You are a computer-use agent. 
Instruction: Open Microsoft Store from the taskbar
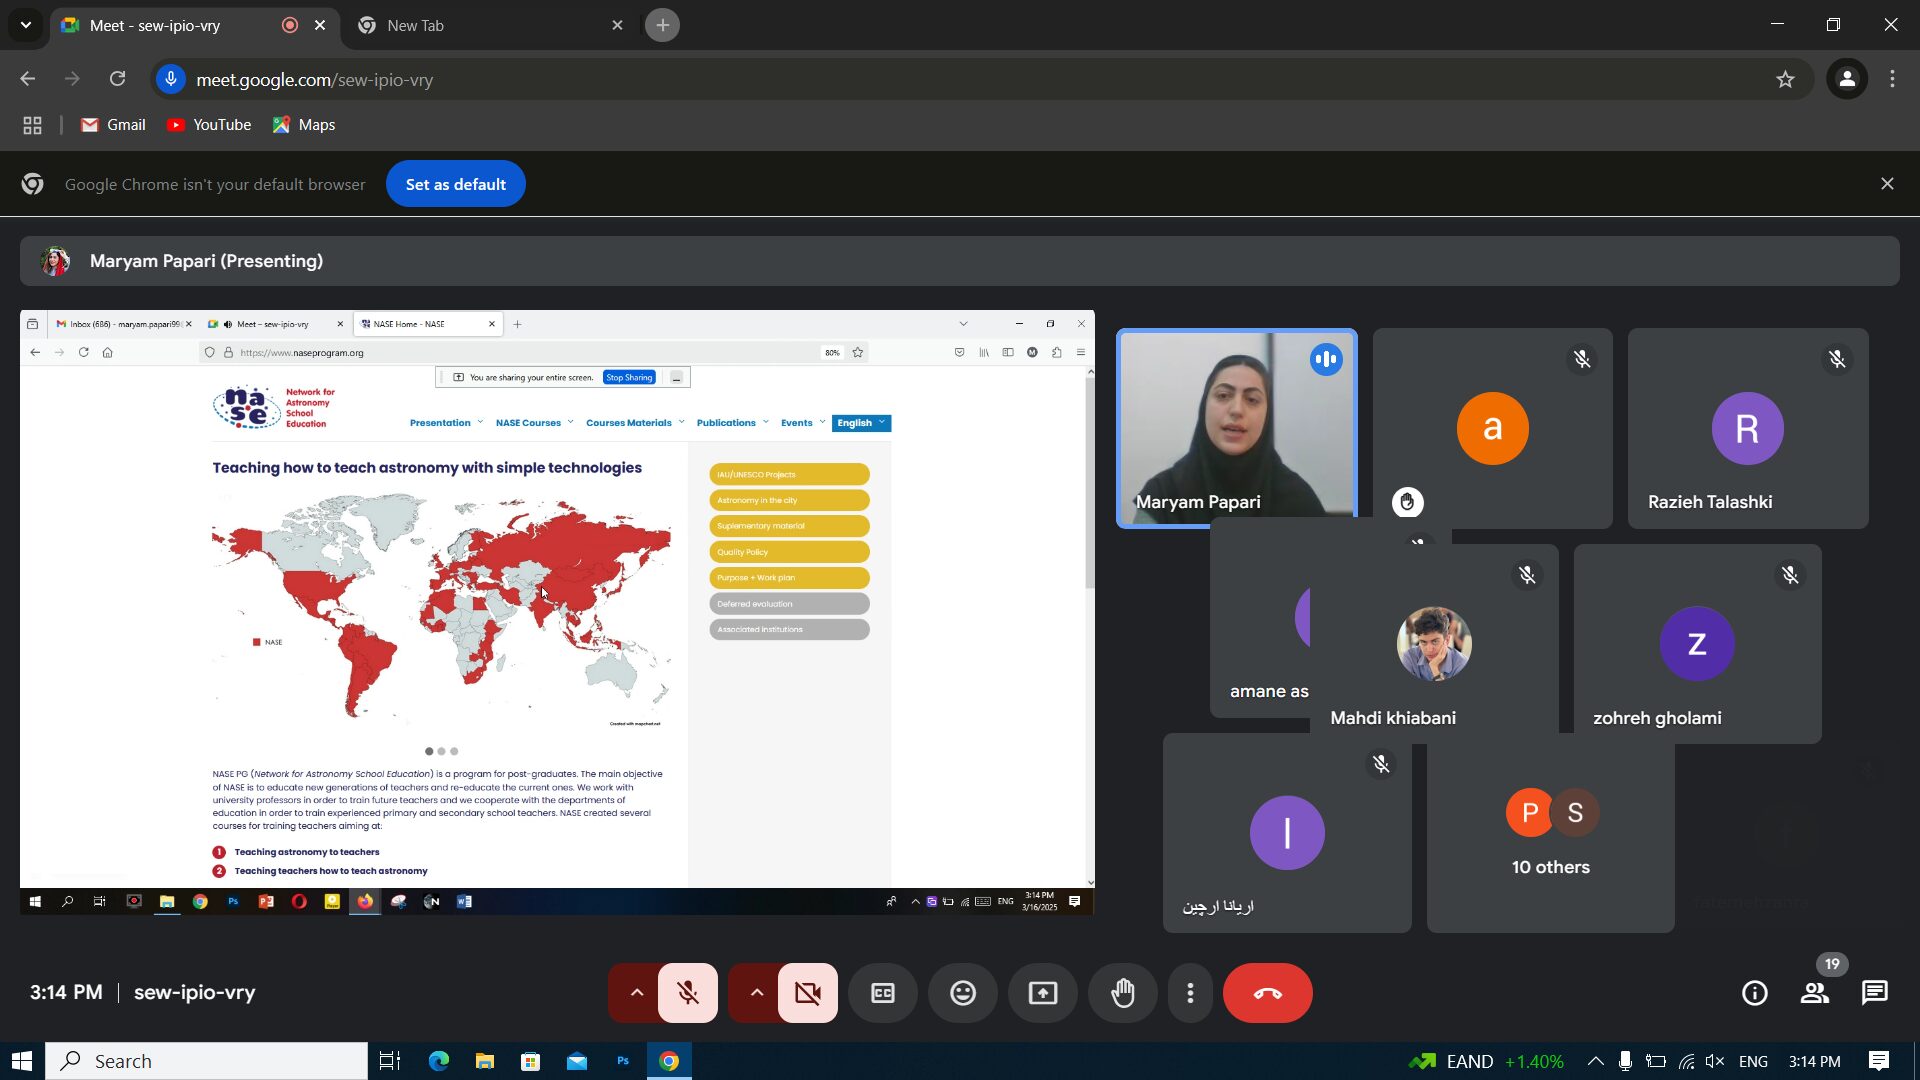coord(531,1061)
